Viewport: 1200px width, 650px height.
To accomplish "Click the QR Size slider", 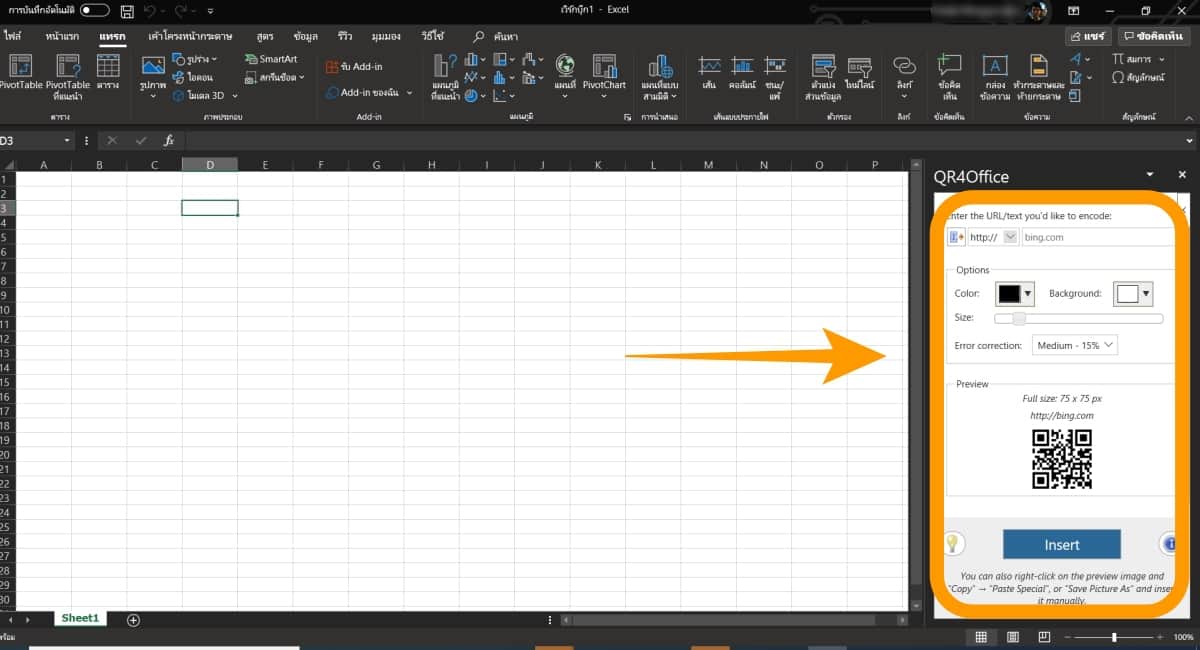I will pos(1078,318).
